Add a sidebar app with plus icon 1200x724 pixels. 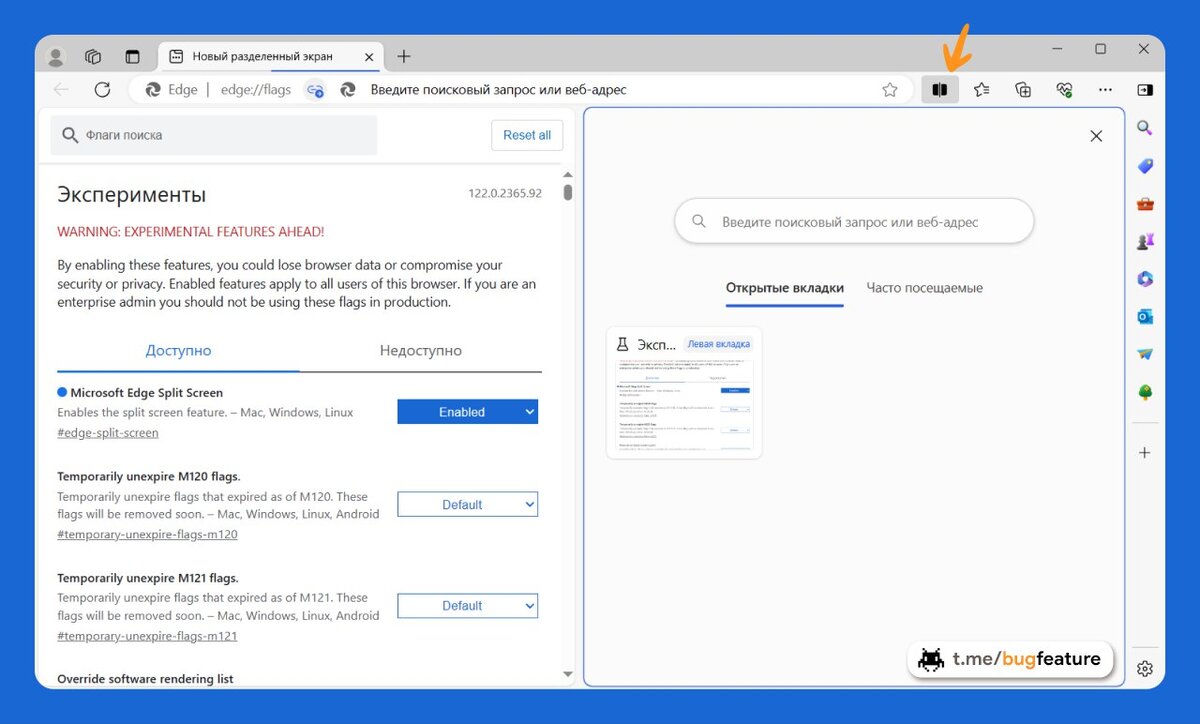1145,453
